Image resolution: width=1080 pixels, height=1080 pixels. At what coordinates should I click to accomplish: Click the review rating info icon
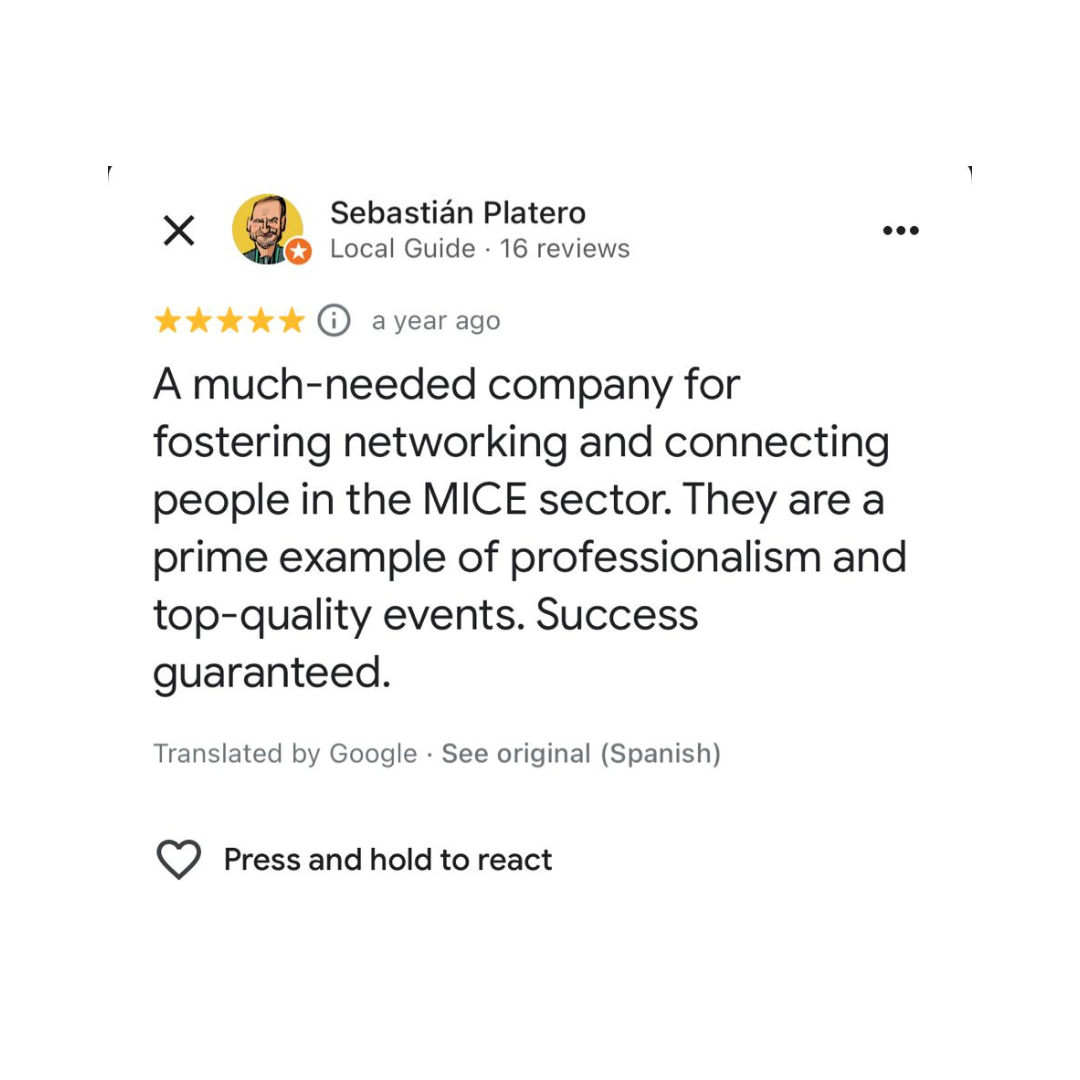point(334,321)
